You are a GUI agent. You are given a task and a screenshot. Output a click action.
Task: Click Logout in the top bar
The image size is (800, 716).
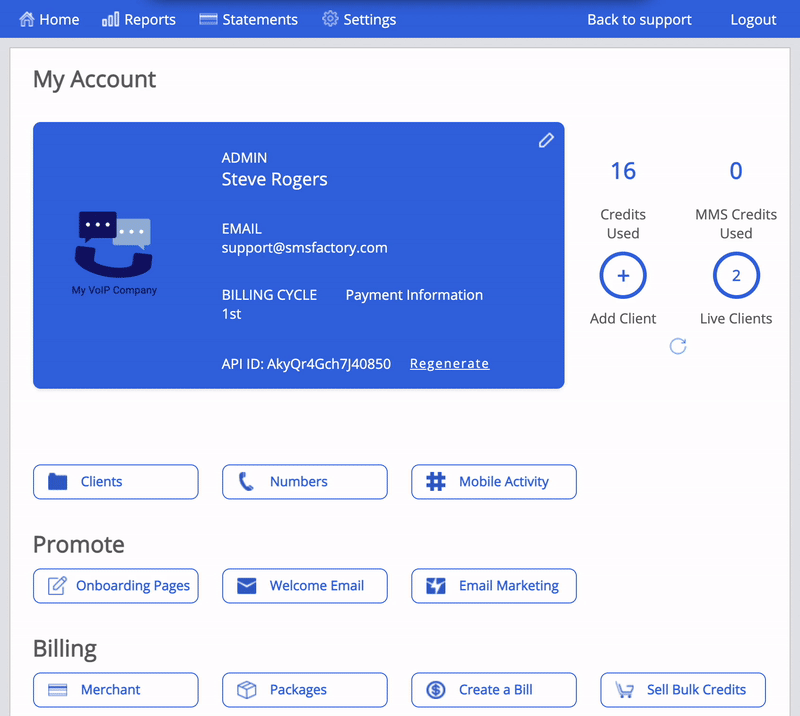coord(754,19)
